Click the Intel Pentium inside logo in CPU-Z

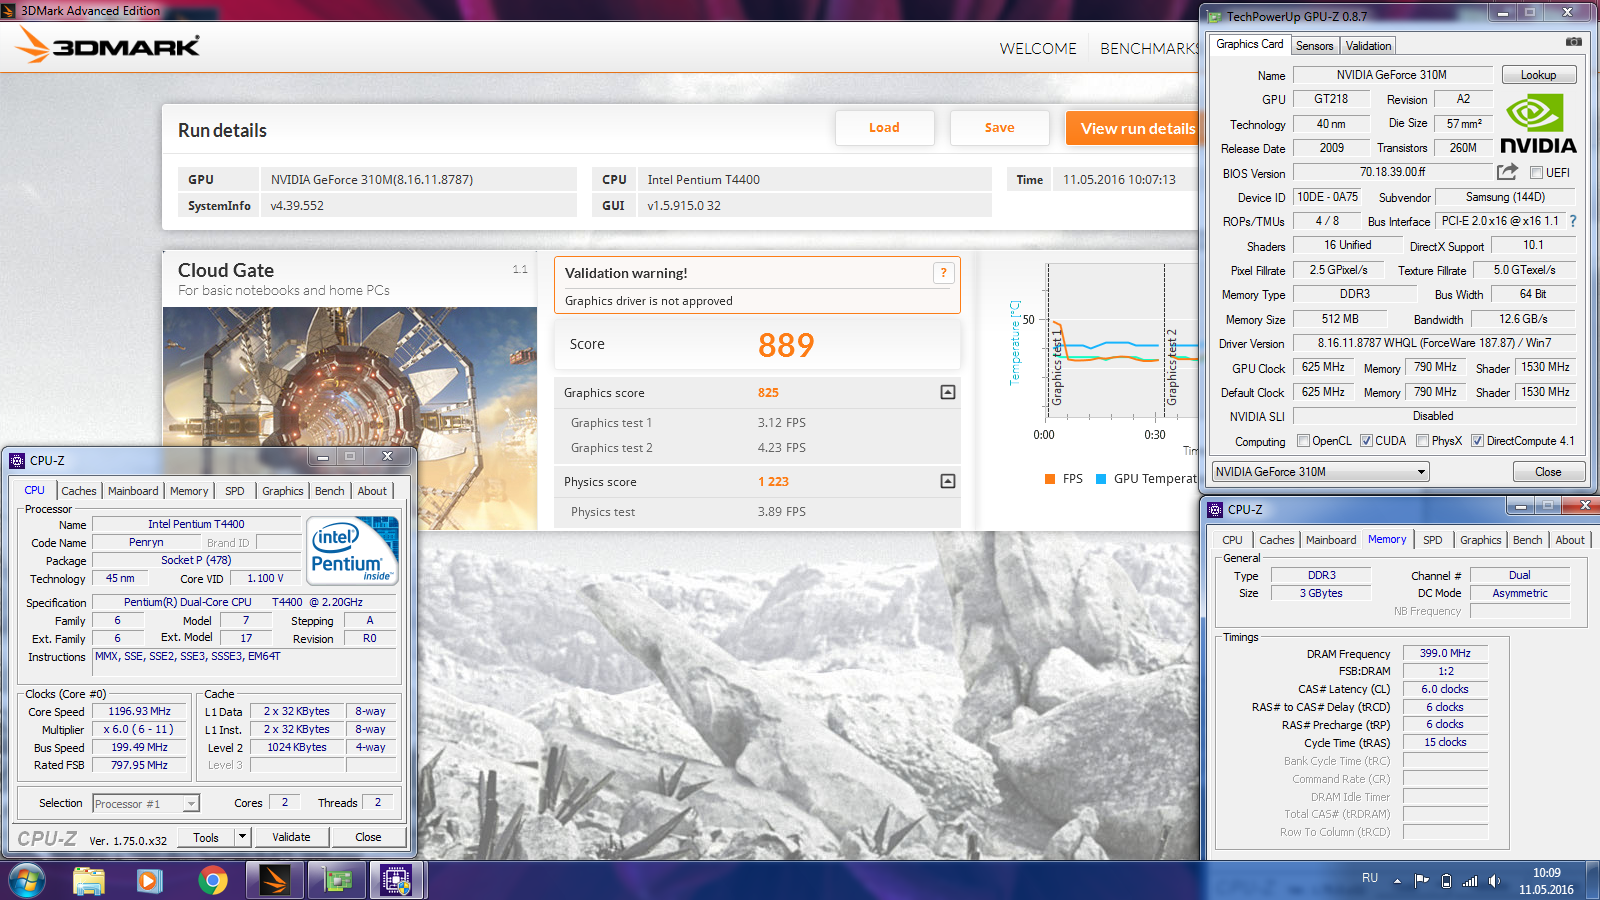point(352,550)
